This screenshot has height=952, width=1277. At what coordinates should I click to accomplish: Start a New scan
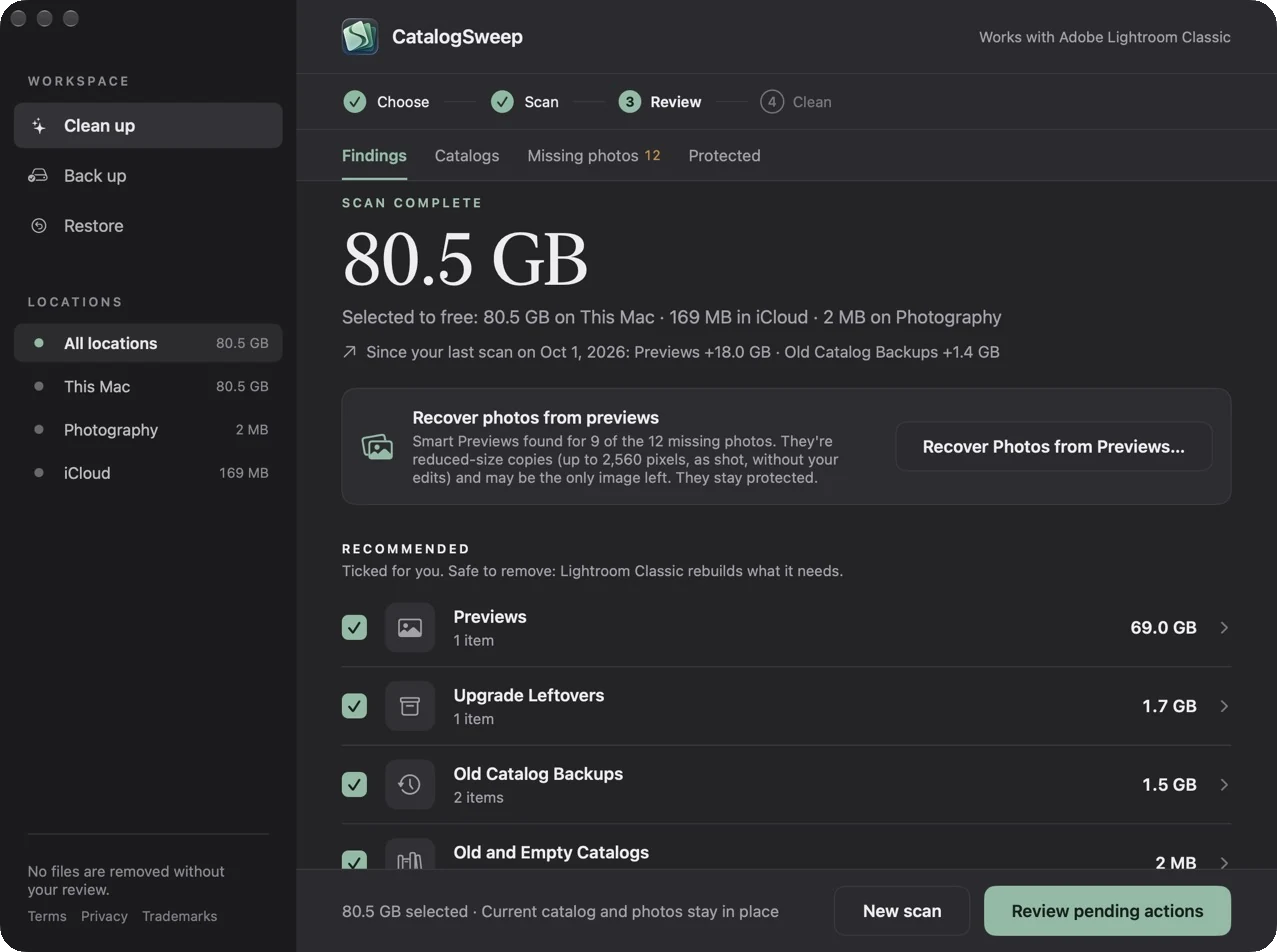click(x=902, y=911)
